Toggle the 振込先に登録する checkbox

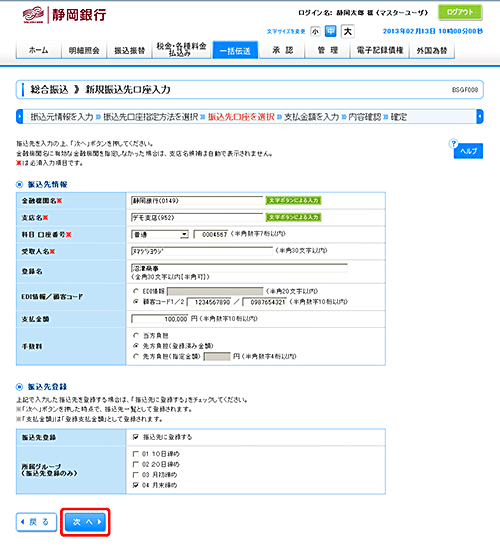[x=135, y=437]
